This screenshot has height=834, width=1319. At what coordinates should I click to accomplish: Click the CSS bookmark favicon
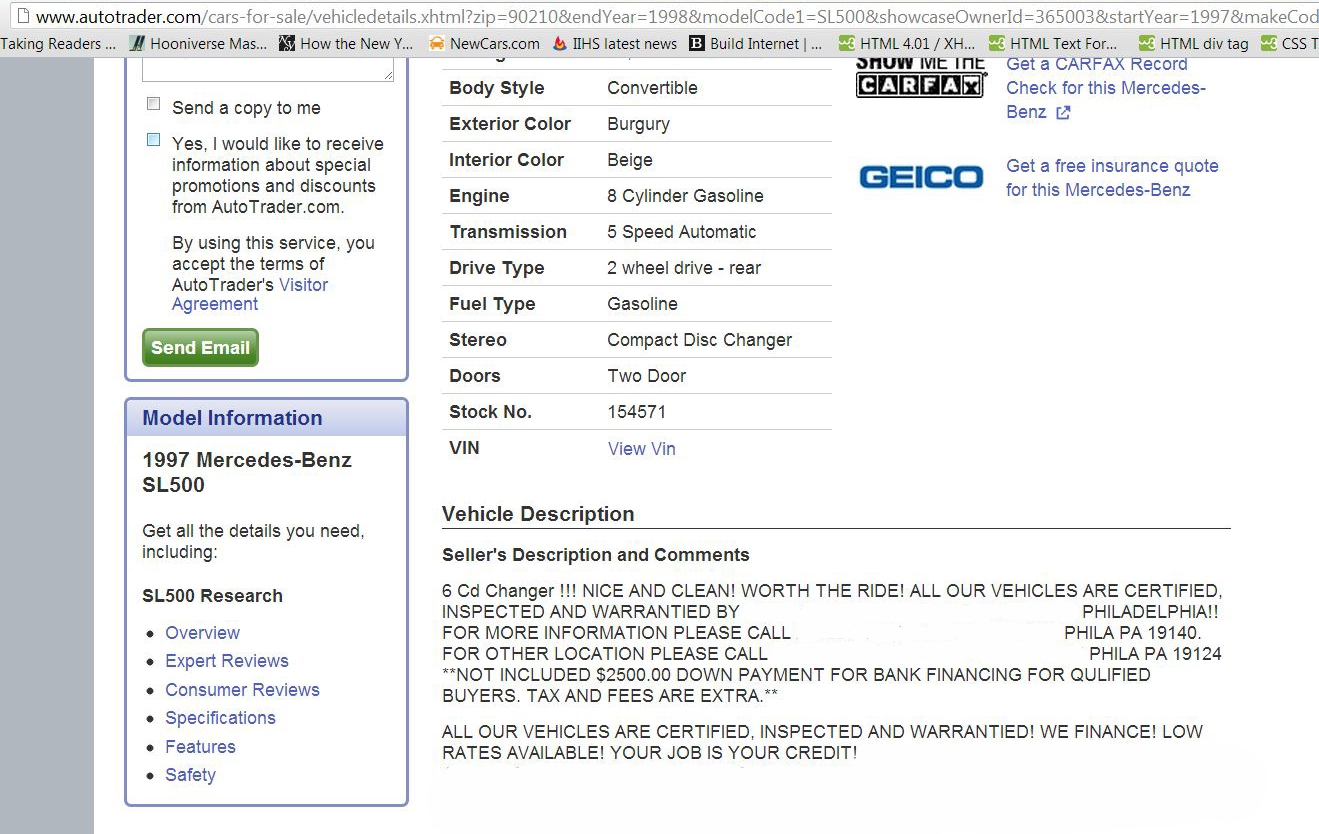1269,44
